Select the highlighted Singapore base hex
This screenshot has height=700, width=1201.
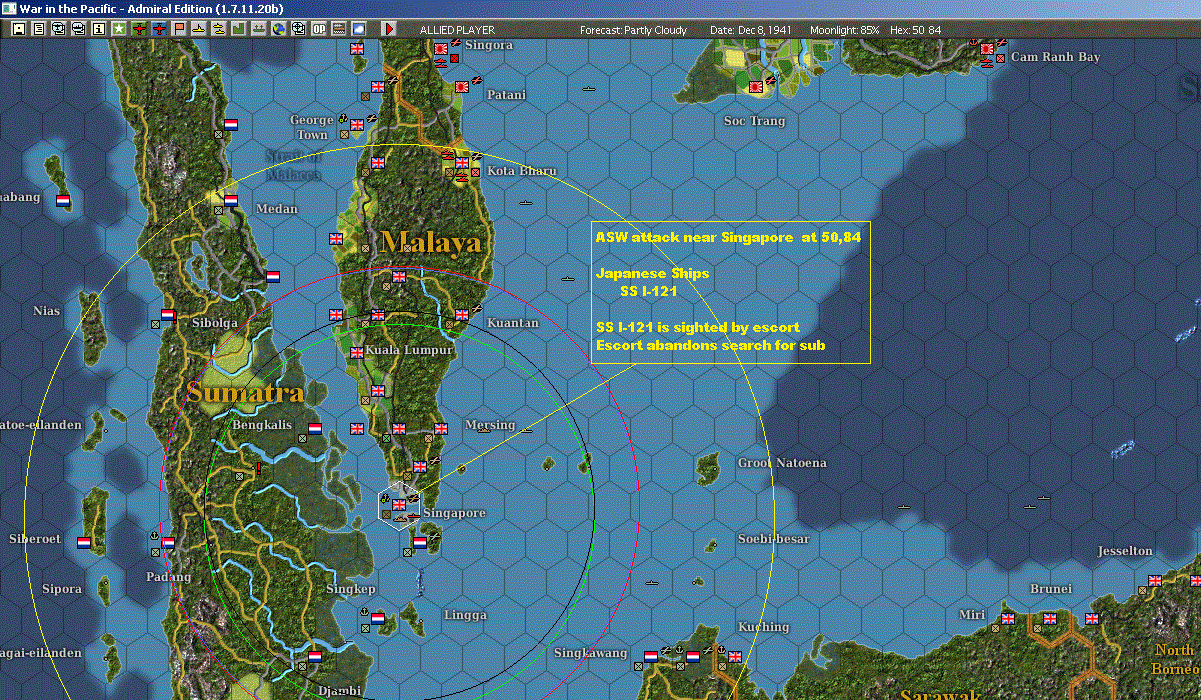coord(399,505)
